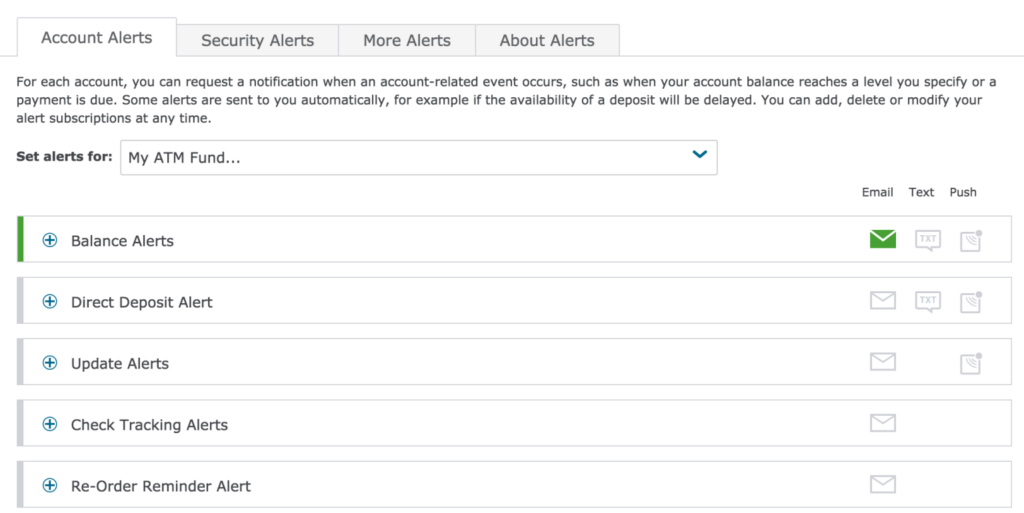Click the green Email icon for Balance Alerts
The height and width of the screenshot is (513, 1024).
(883, 239)
